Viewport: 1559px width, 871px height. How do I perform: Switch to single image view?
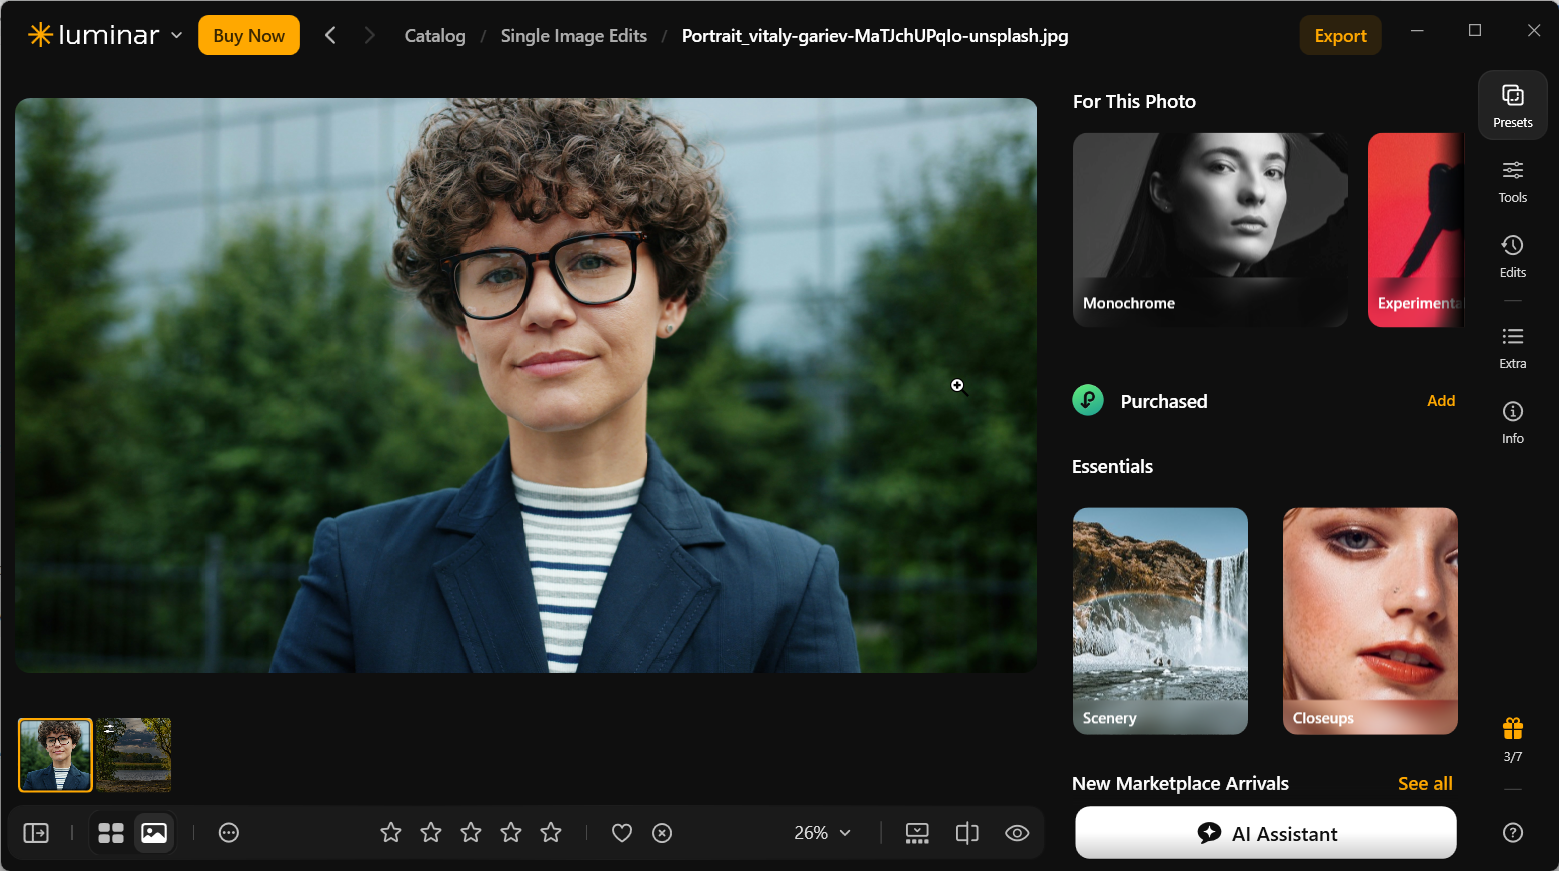tap(154, 833)
